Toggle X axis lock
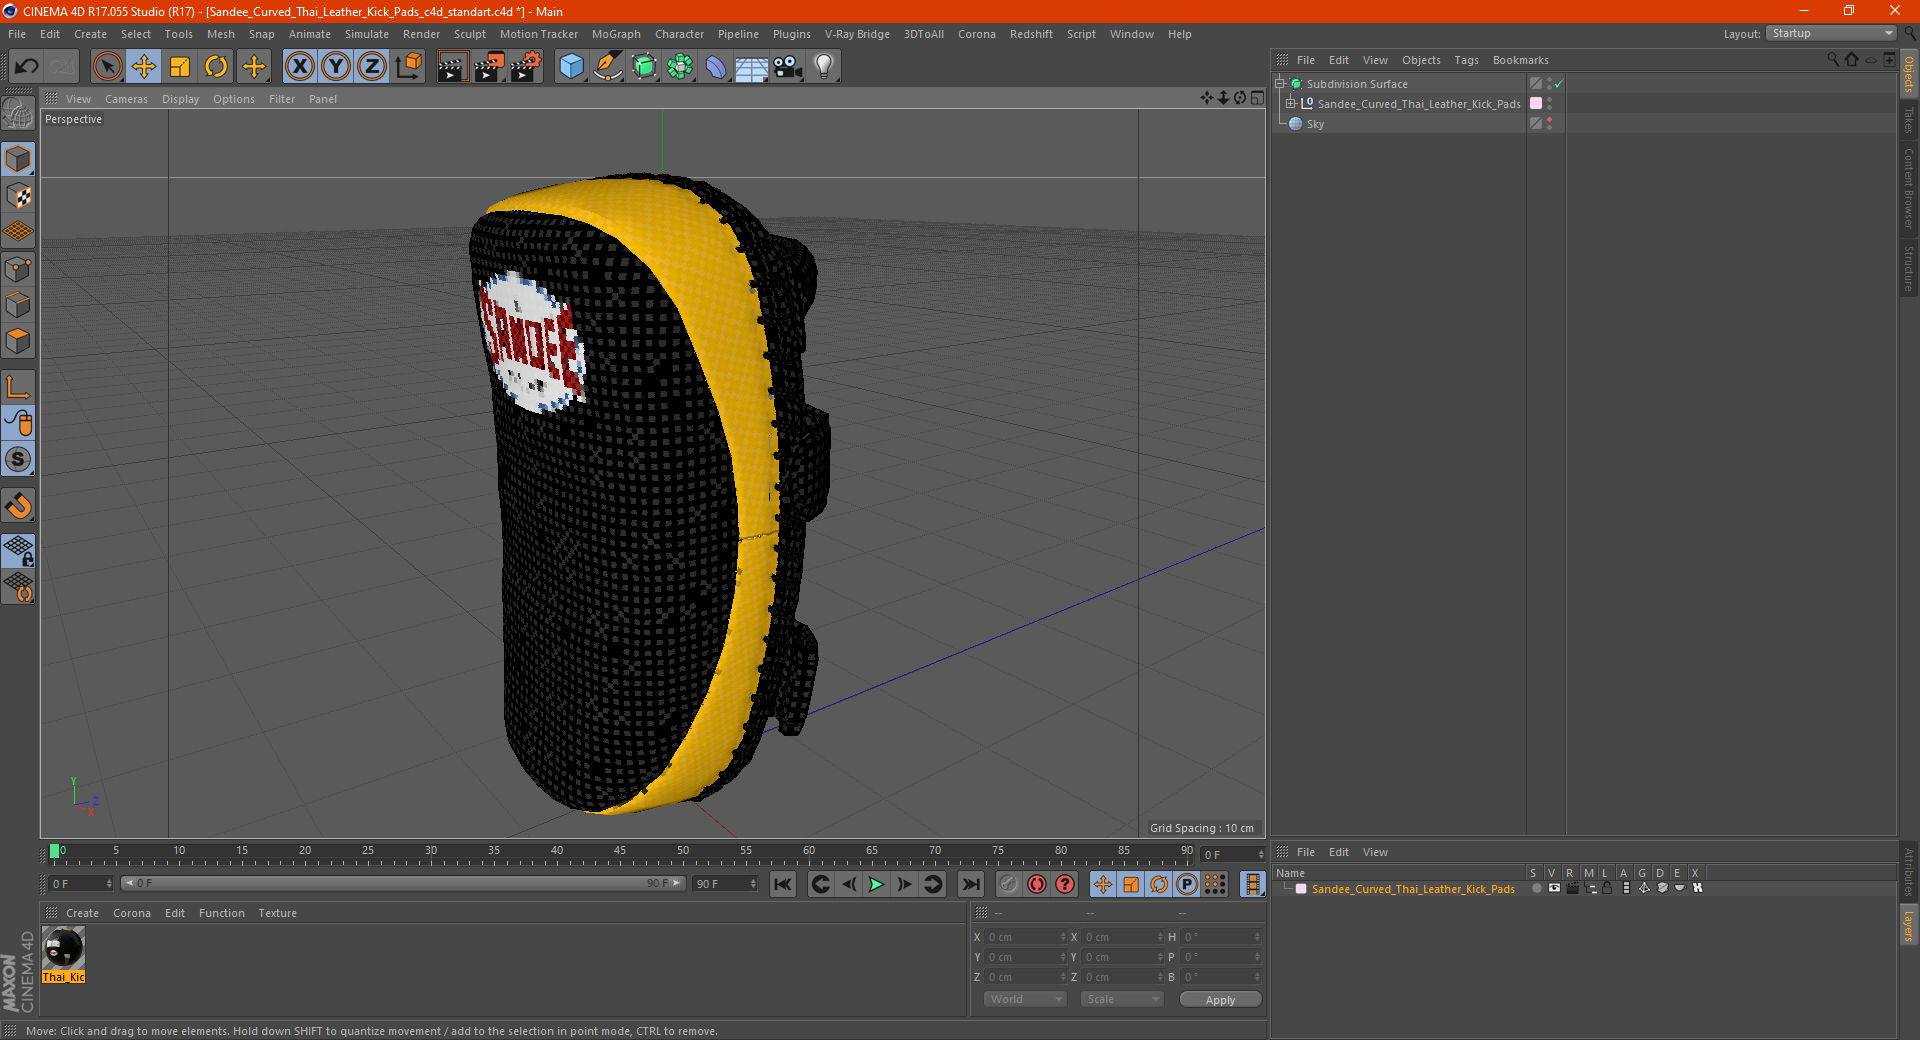Image resolution: width=1920 pixels, height=1040 pixels. [299, 67]
